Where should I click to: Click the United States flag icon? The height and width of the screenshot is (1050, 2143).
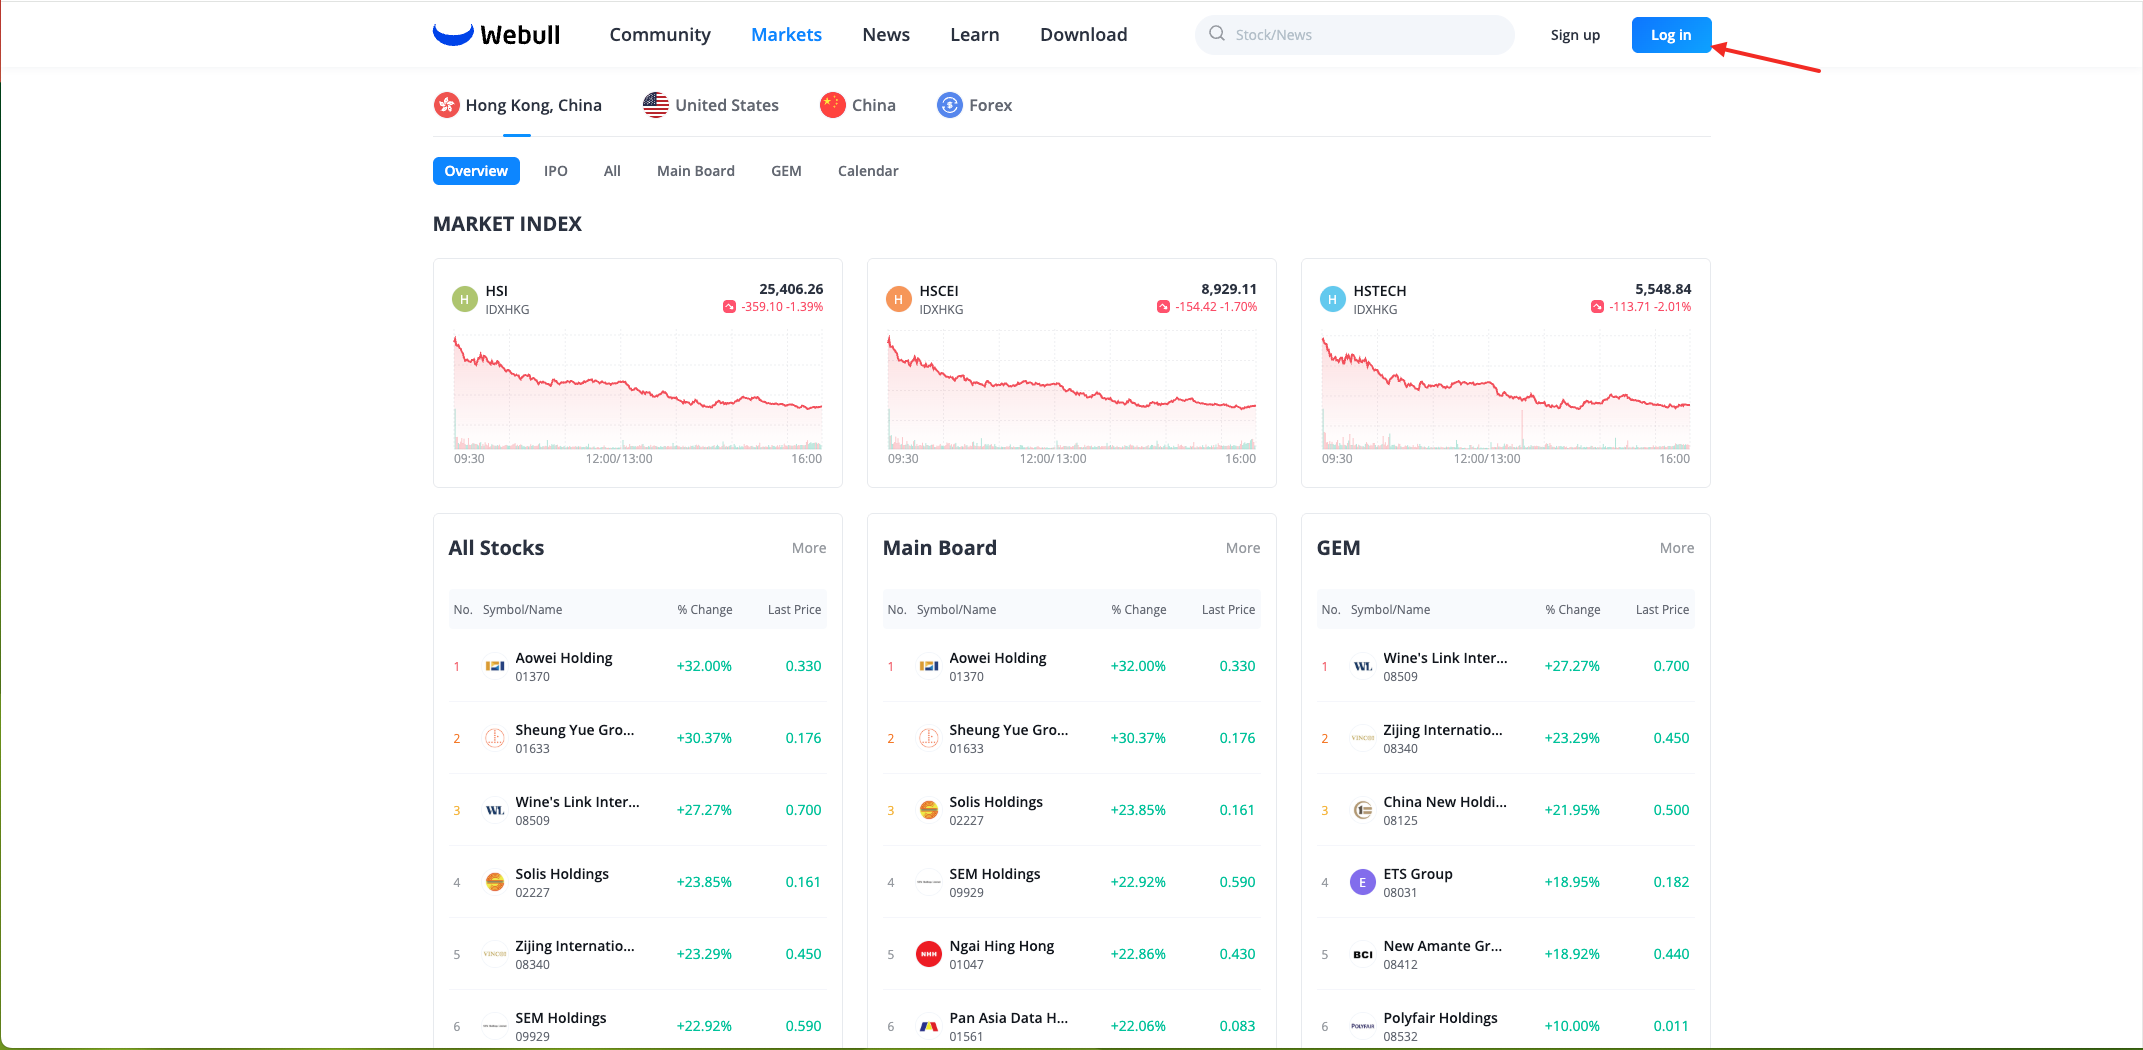[x=656, y=105]
